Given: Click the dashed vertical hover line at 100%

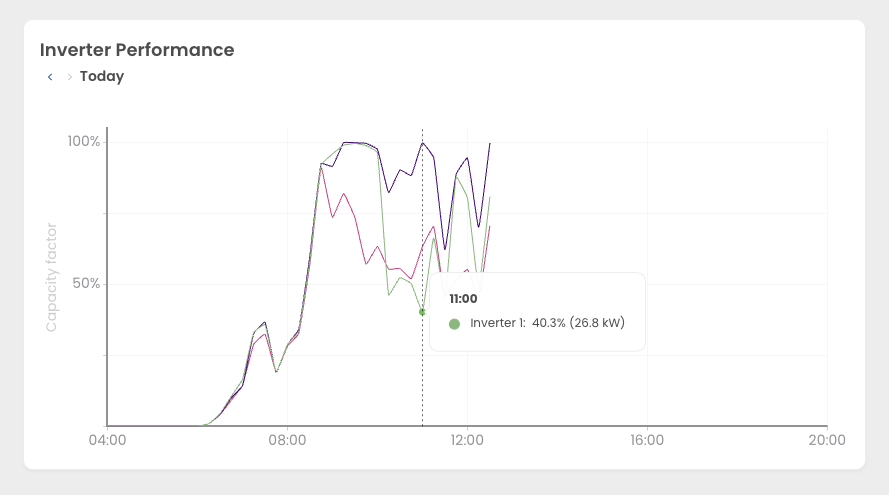Looking at the screenshot, I should pos(422,142).
